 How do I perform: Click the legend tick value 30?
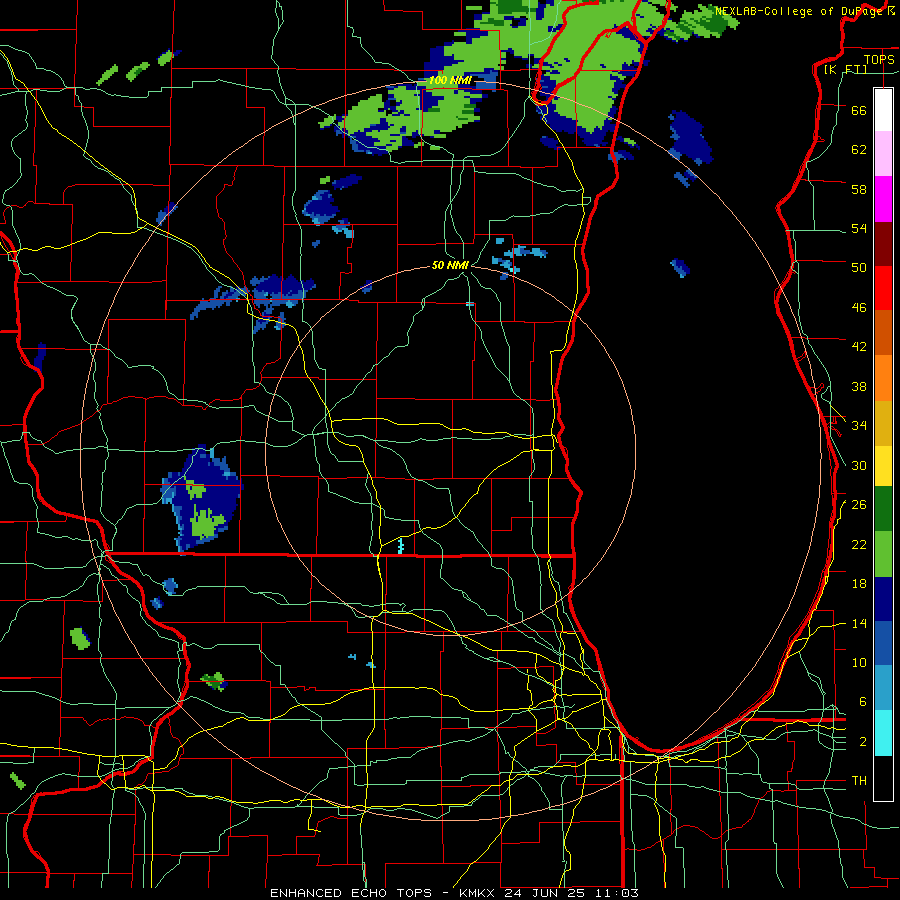coord(859,465)
